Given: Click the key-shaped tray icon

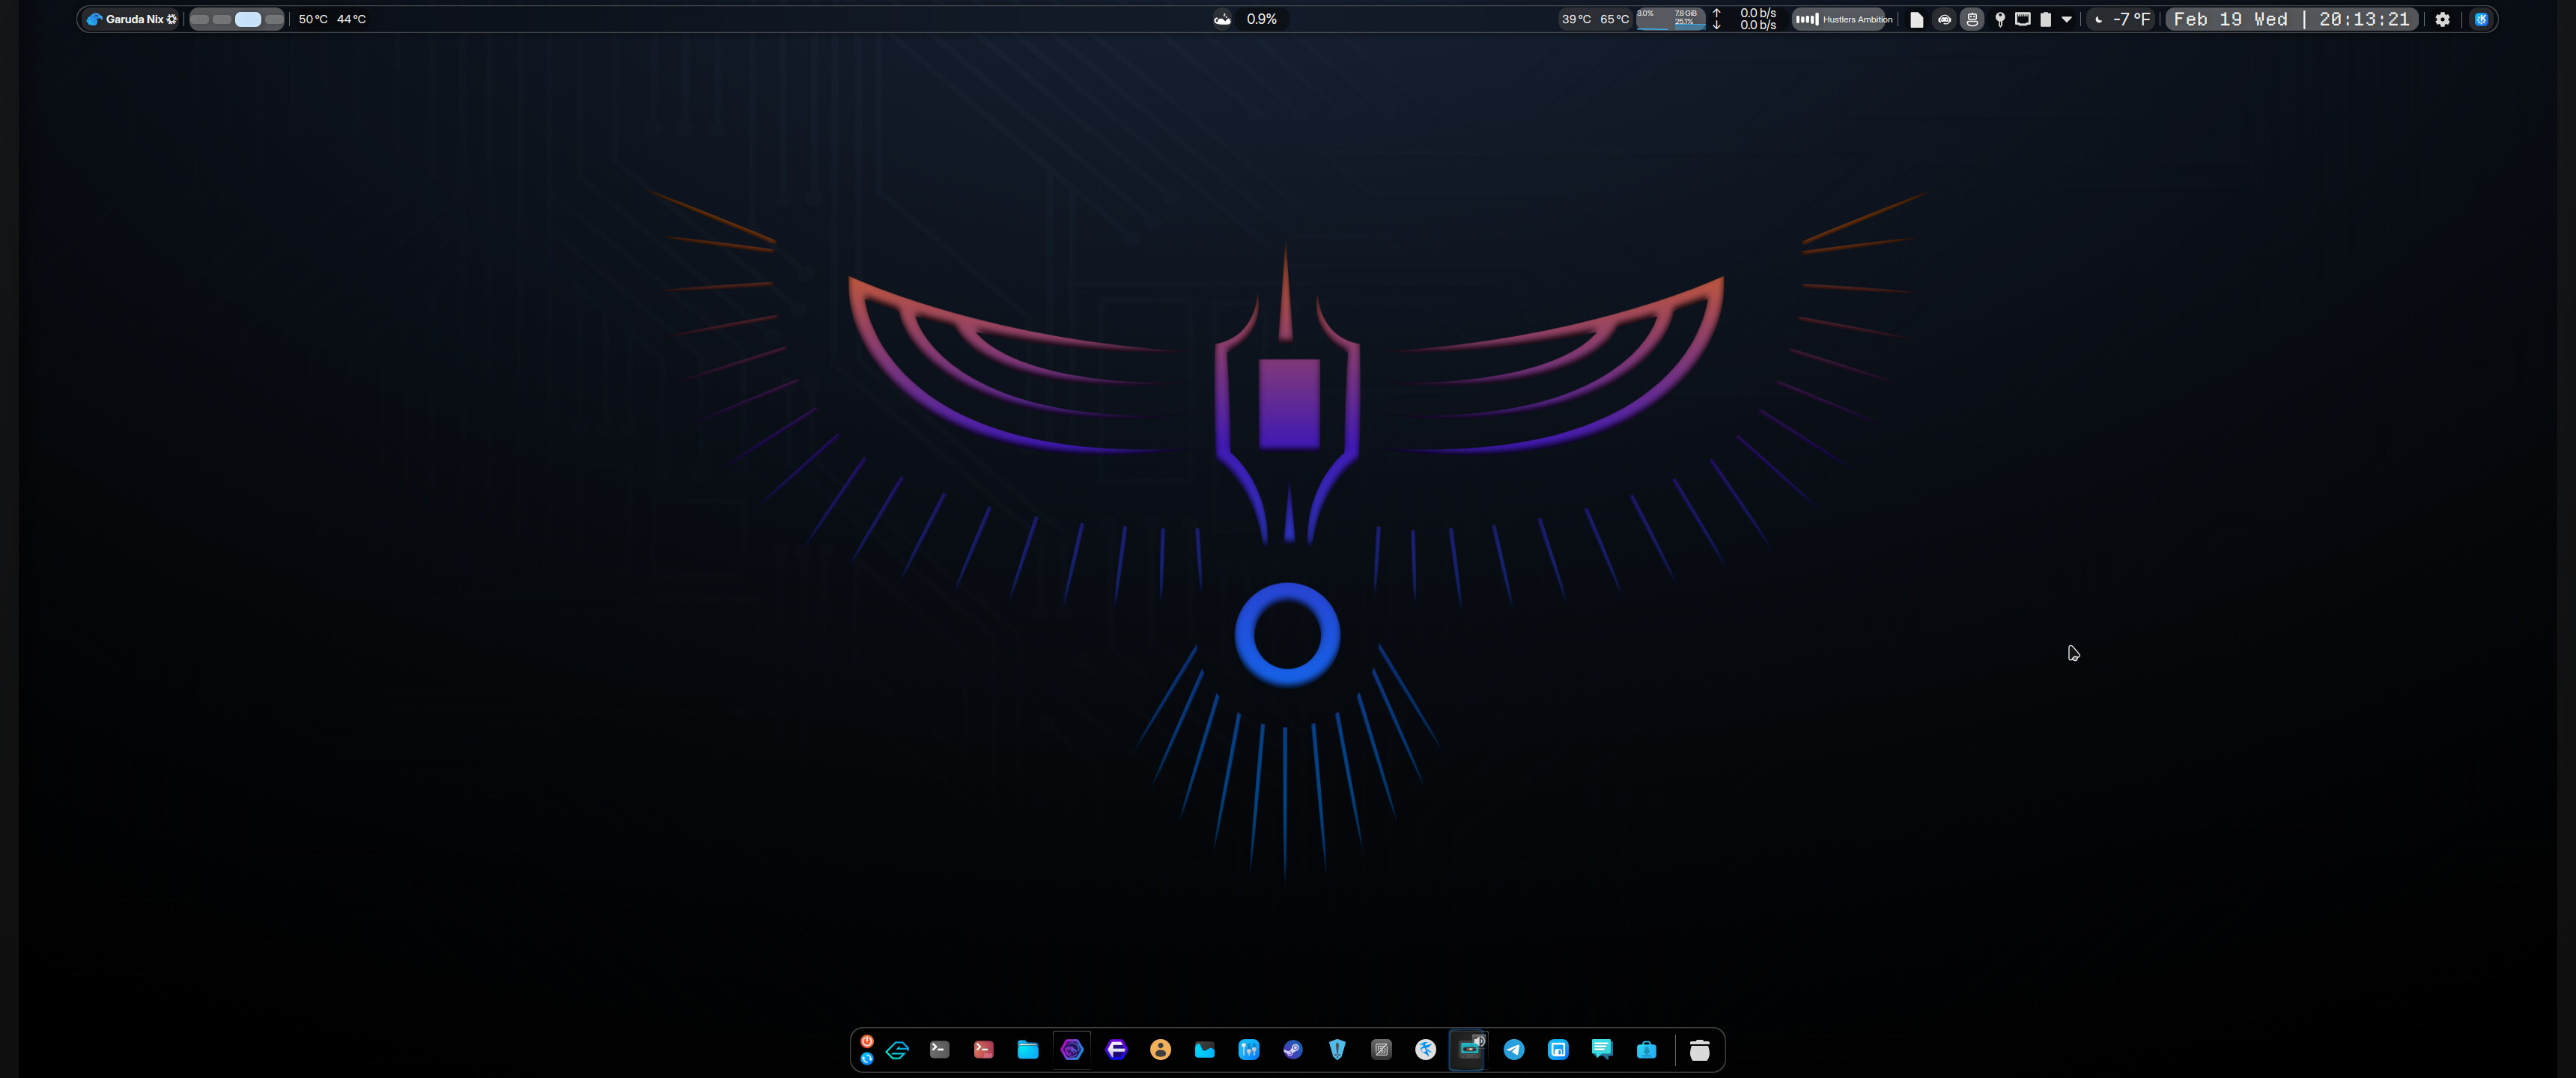Looking at the screenshot, I should pyautogui.click(x=2000, y=19).
